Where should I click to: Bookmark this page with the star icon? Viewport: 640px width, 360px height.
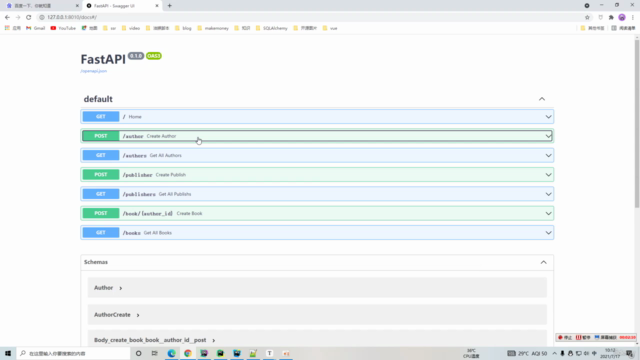(587, 17)
